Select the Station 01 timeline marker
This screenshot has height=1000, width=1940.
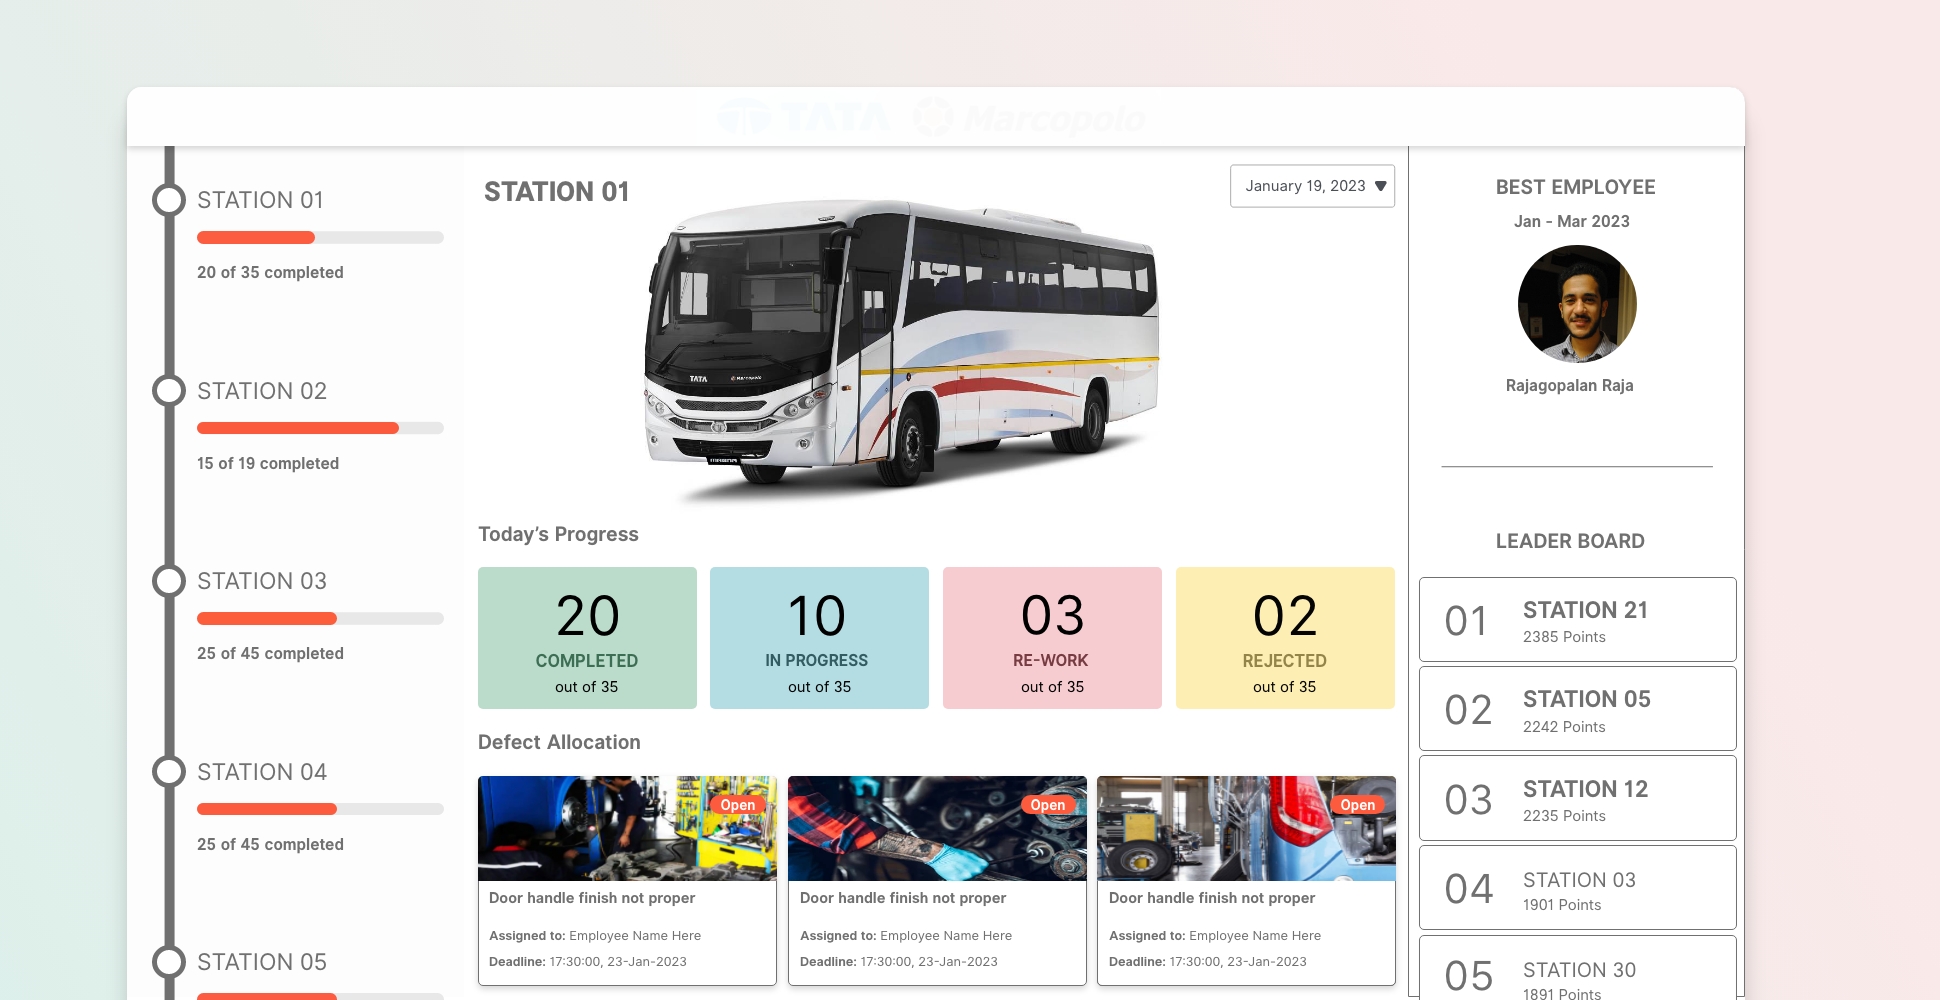click(x=169, y=200)
